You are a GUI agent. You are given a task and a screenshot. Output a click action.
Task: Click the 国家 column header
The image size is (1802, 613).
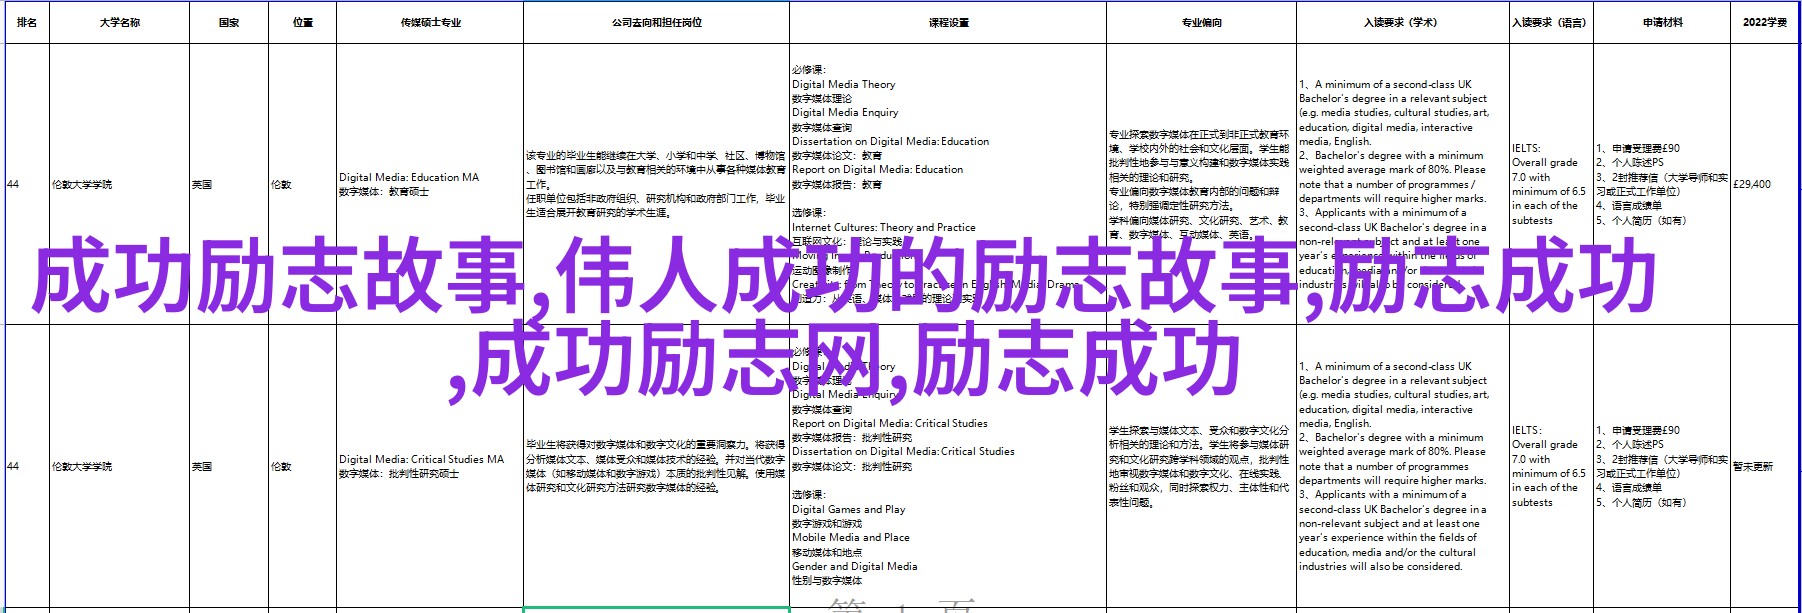click(229, 22)
